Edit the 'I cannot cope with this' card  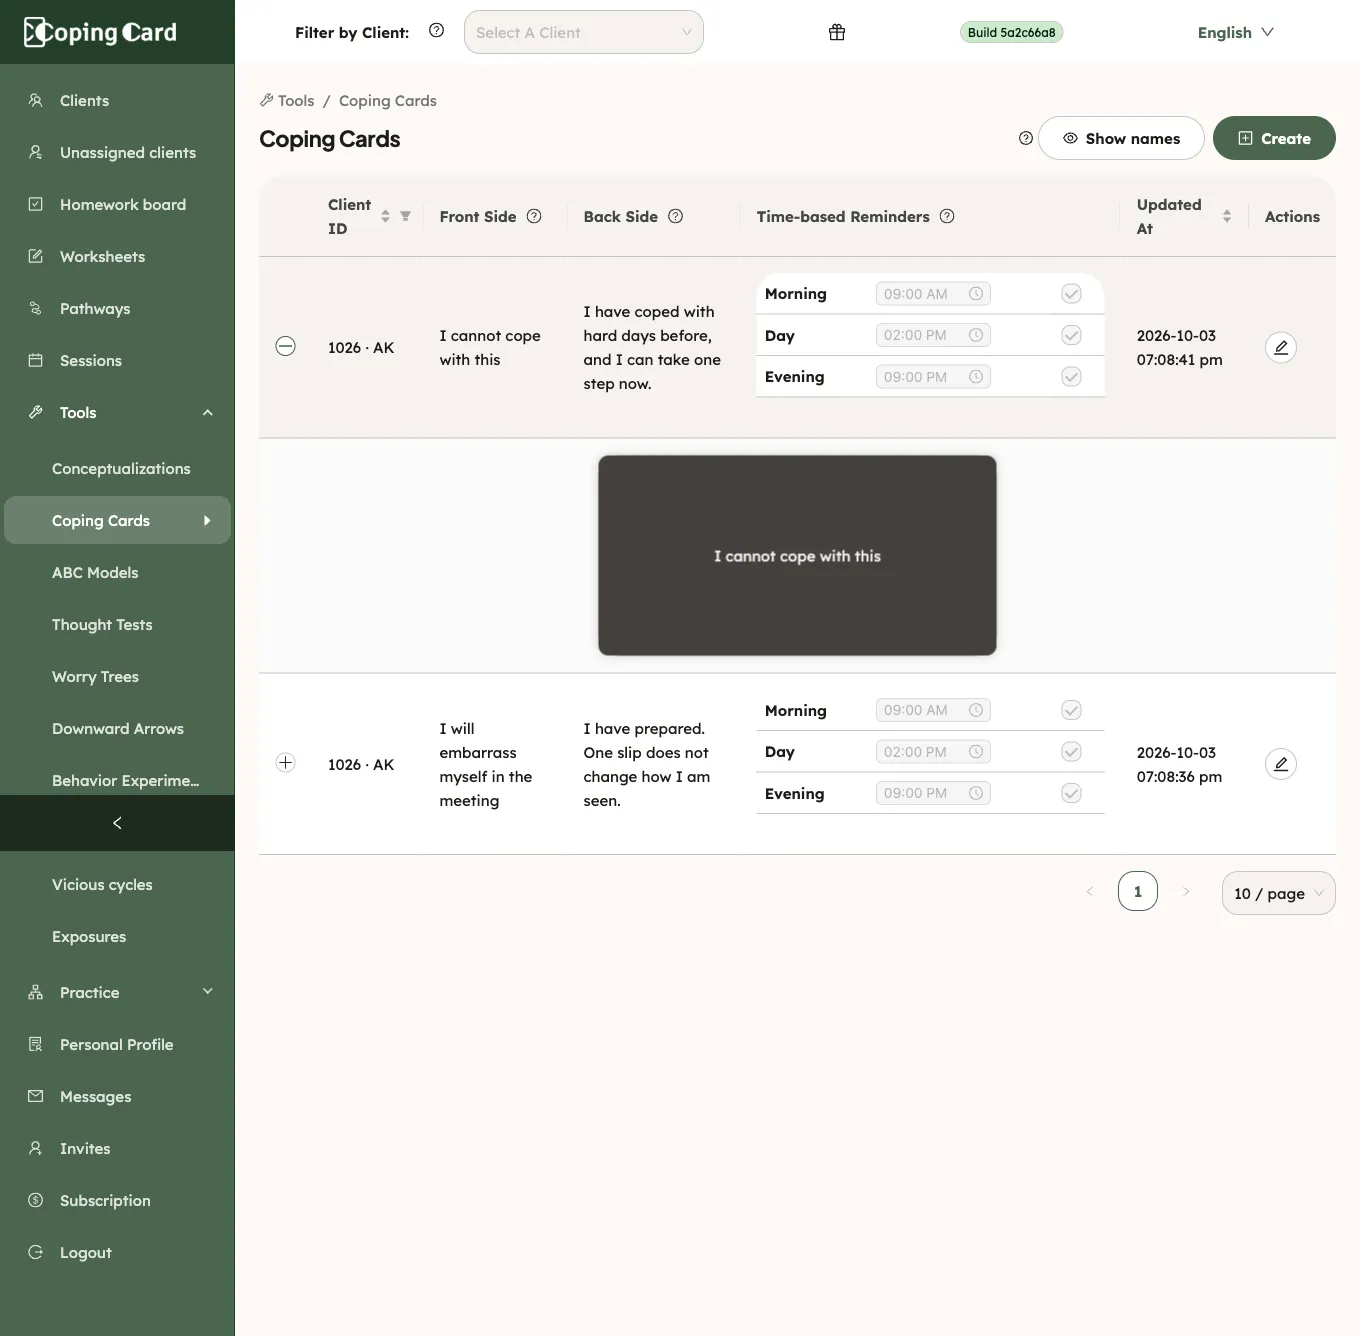(x=1281, y=347)
